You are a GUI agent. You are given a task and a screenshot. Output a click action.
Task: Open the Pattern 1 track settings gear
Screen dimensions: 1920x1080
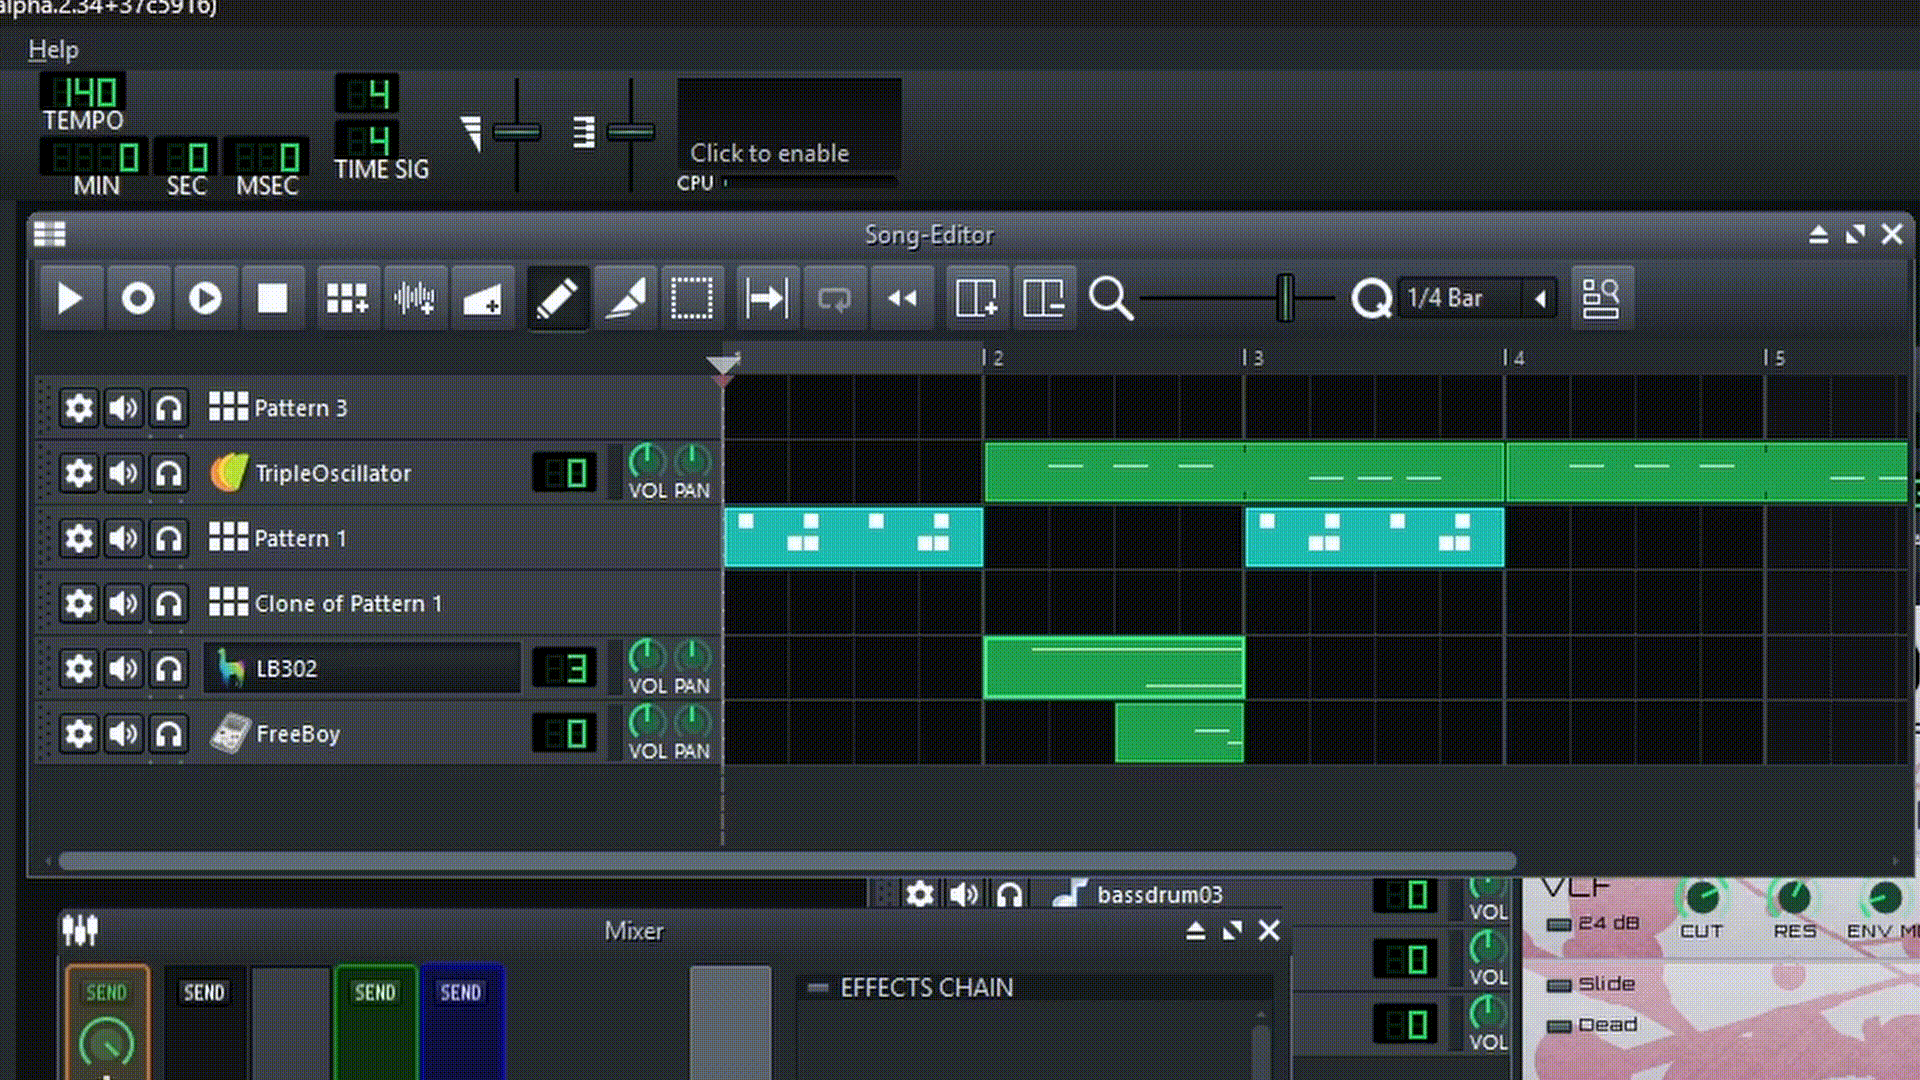pyautogui.click(x=78, y=538)
